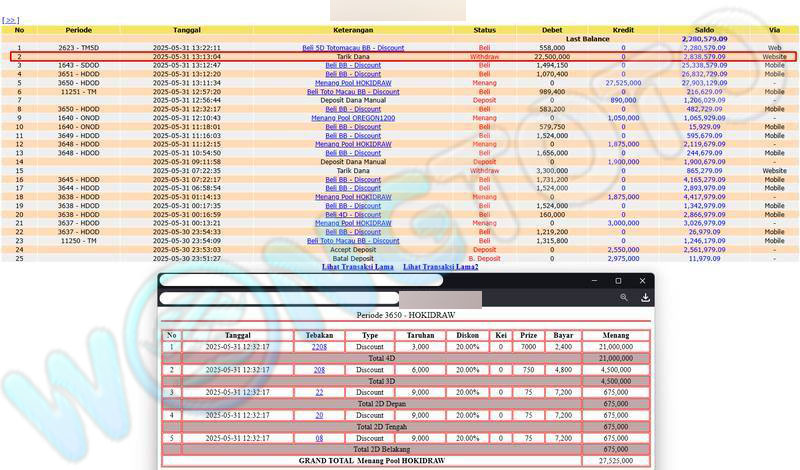Click the zoom magnifier icon in popup toolbar
This screenshot has width=800, height=470.
point(624,298)
